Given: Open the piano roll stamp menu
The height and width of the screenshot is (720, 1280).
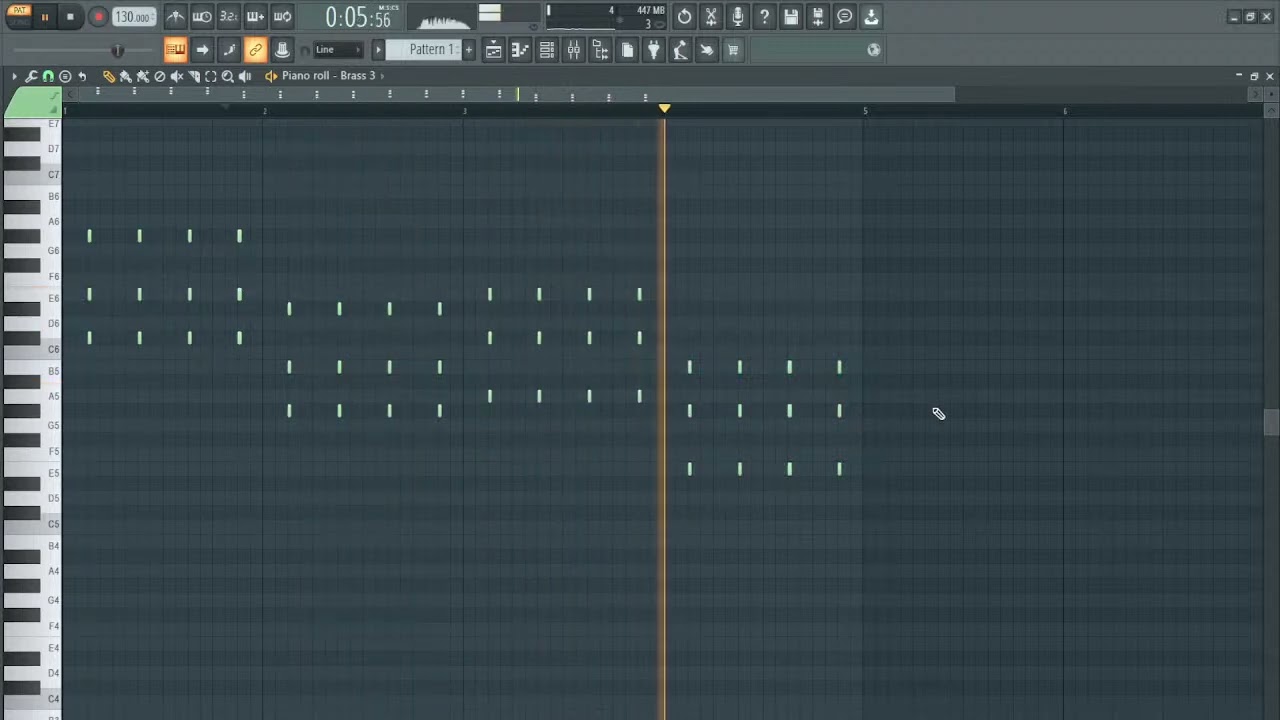Looking at the screenshot, I should click(x=65, y=76).
